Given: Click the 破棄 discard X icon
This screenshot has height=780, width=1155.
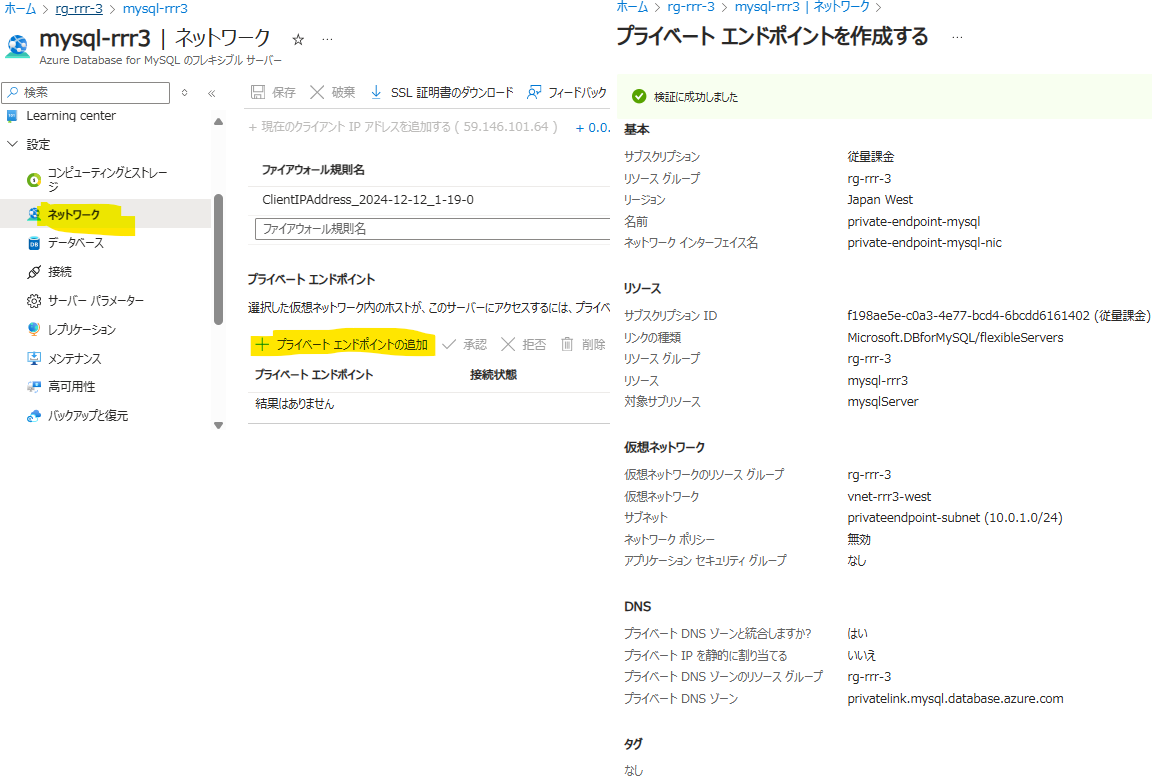Looking at the screenshot, I should (x=317, y=92).
